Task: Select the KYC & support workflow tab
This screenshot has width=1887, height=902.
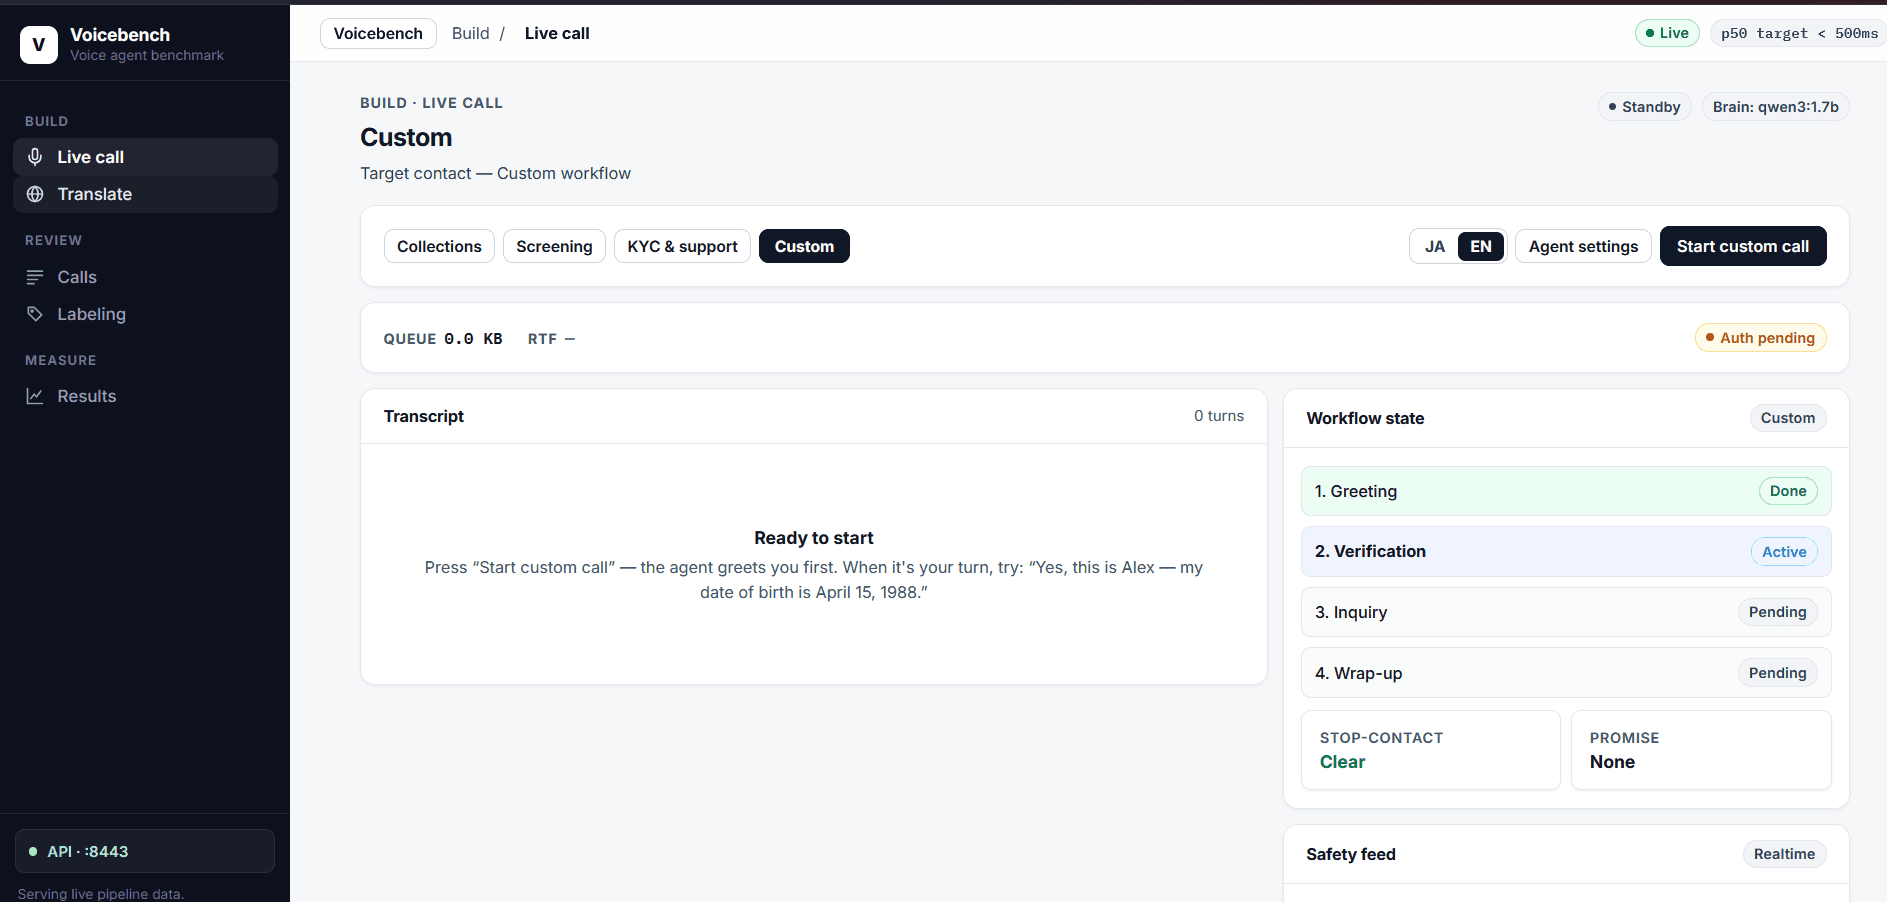Action: [x=682, y=246]
